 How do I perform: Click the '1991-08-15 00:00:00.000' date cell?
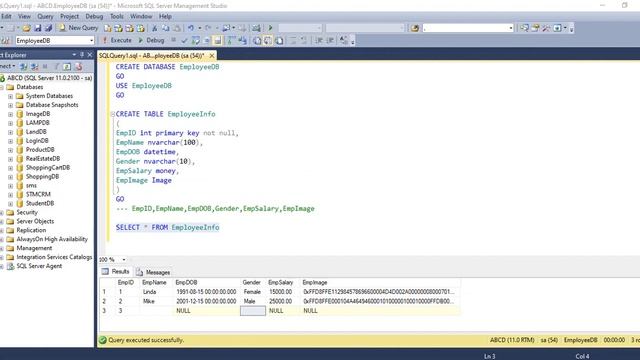coord(206,292)
